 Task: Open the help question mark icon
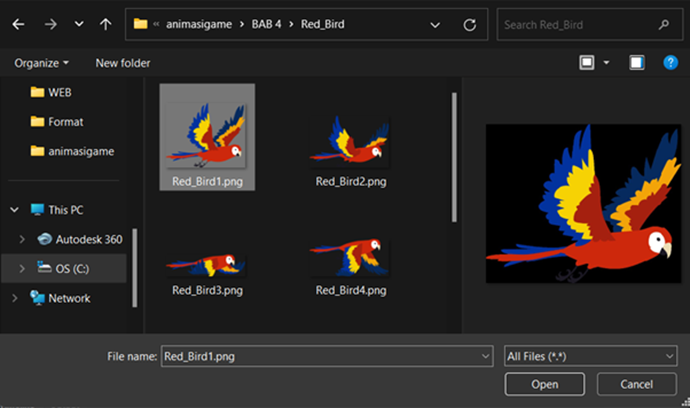coord(670,62)
